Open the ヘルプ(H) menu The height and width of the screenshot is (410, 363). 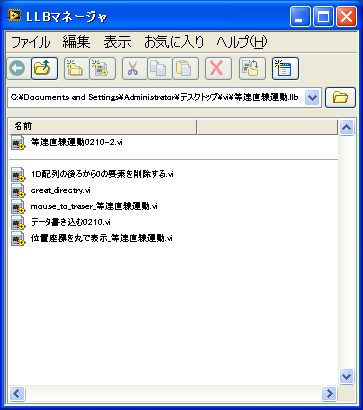click(242, 42)
